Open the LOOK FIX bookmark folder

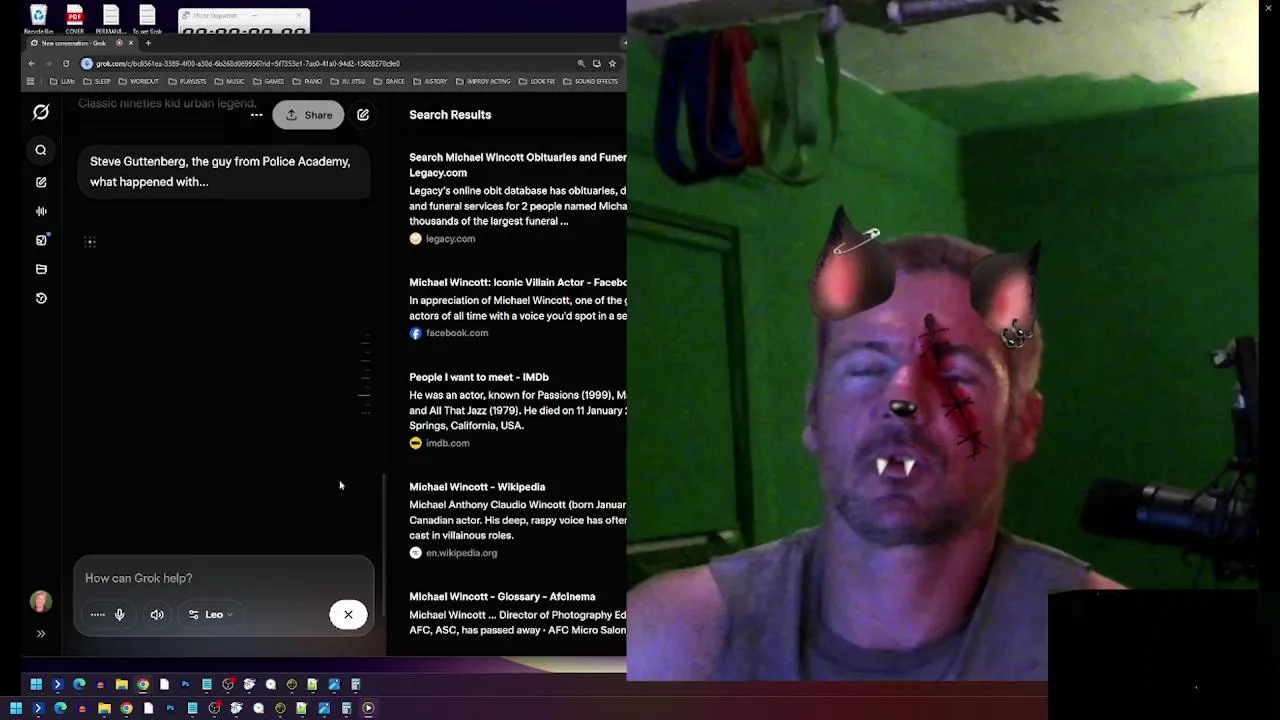coord(538,81)
